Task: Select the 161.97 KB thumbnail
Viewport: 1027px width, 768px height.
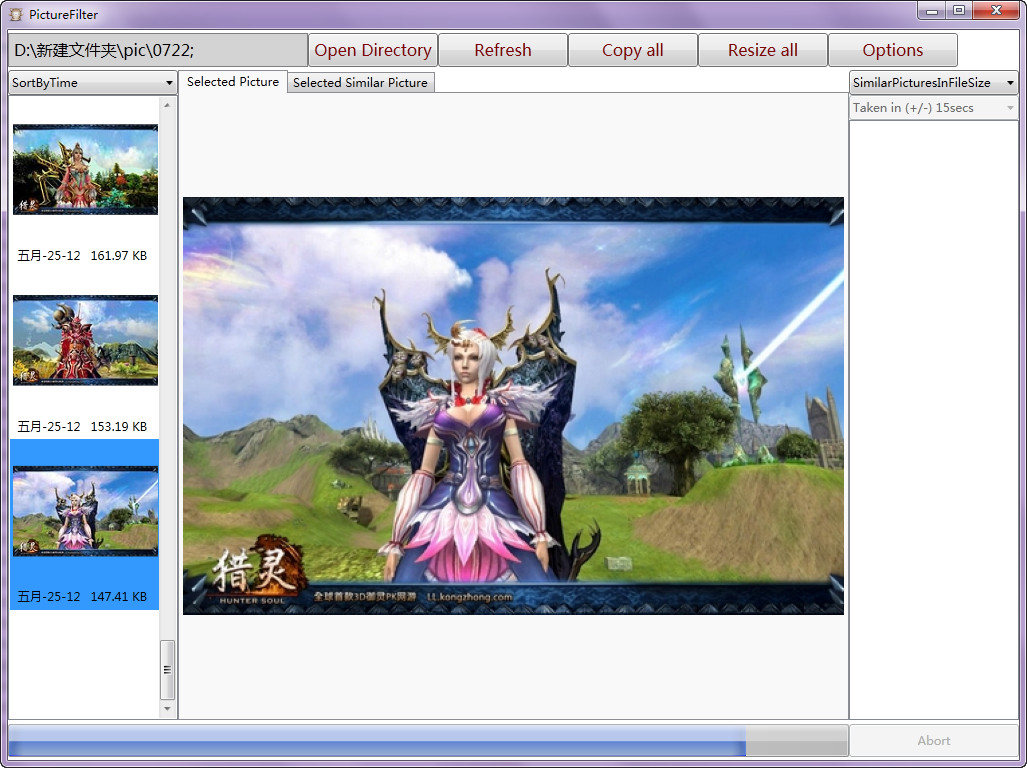Action: [x=85, y=170]
